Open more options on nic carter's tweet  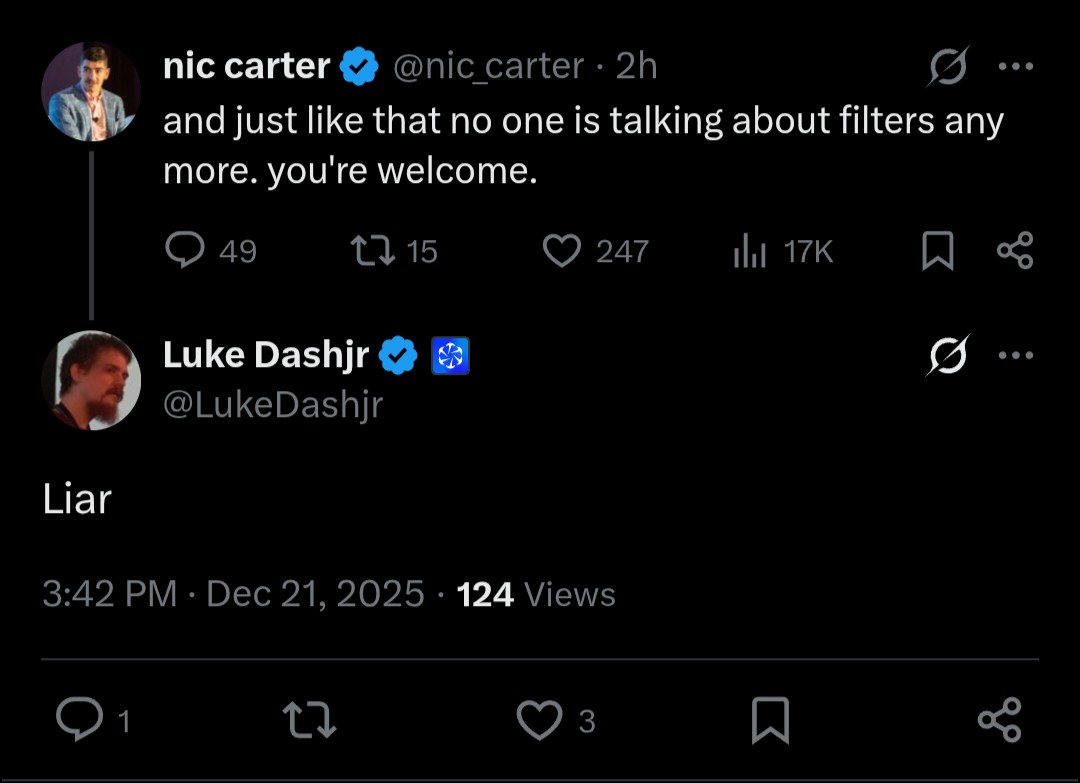pyautogui.click(x=1015, y=68)
